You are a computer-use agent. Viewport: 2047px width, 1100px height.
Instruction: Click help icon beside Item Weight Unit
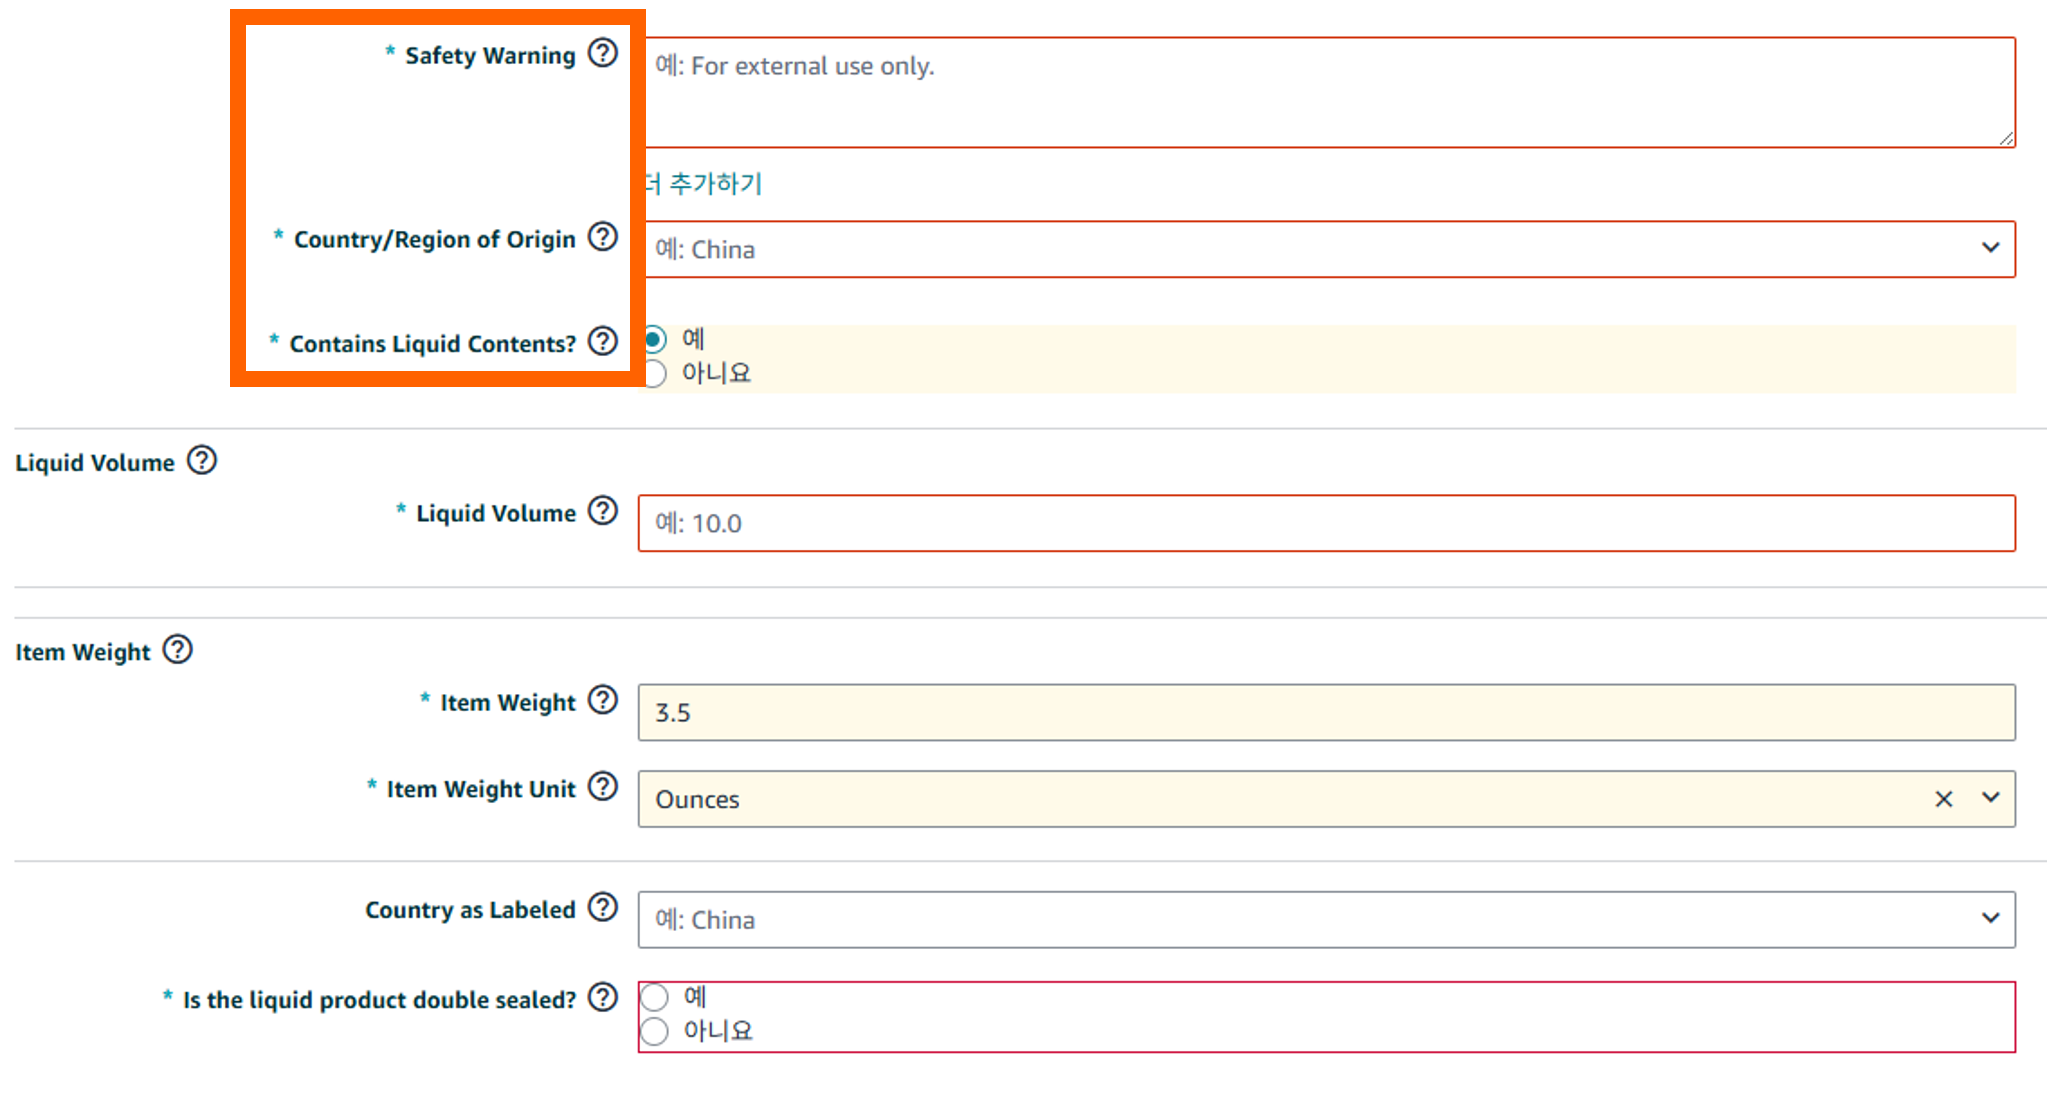[x=602, y=787]
